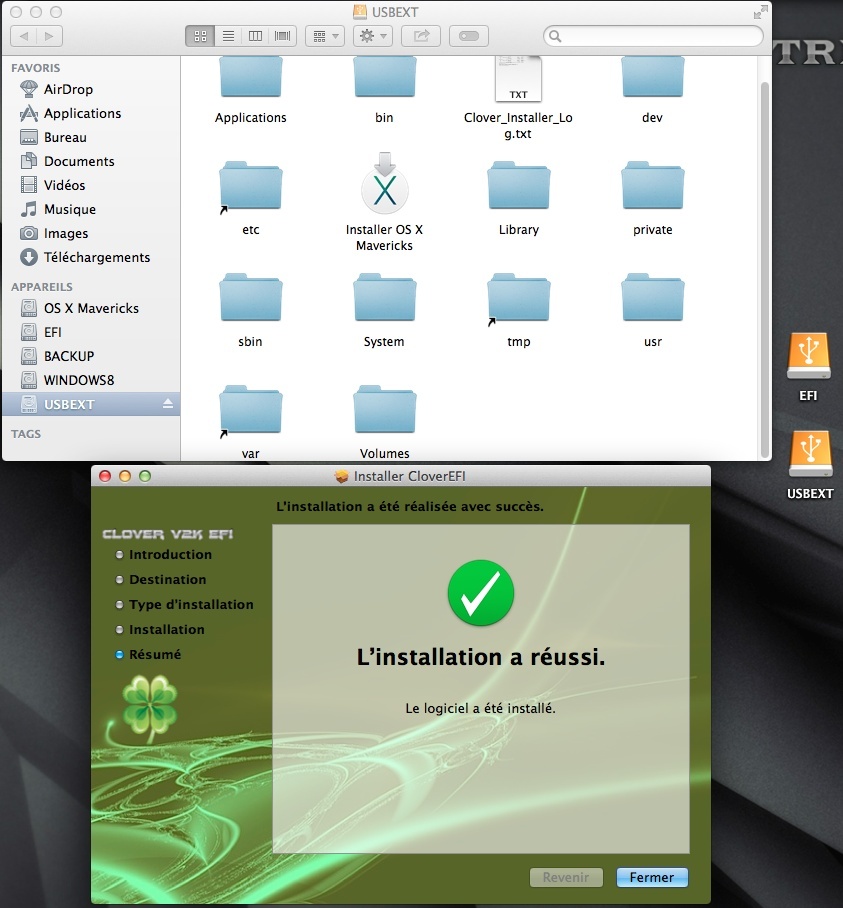Click the green success checkmark icon
Viewport: 843px width, 908px height.
481,592
